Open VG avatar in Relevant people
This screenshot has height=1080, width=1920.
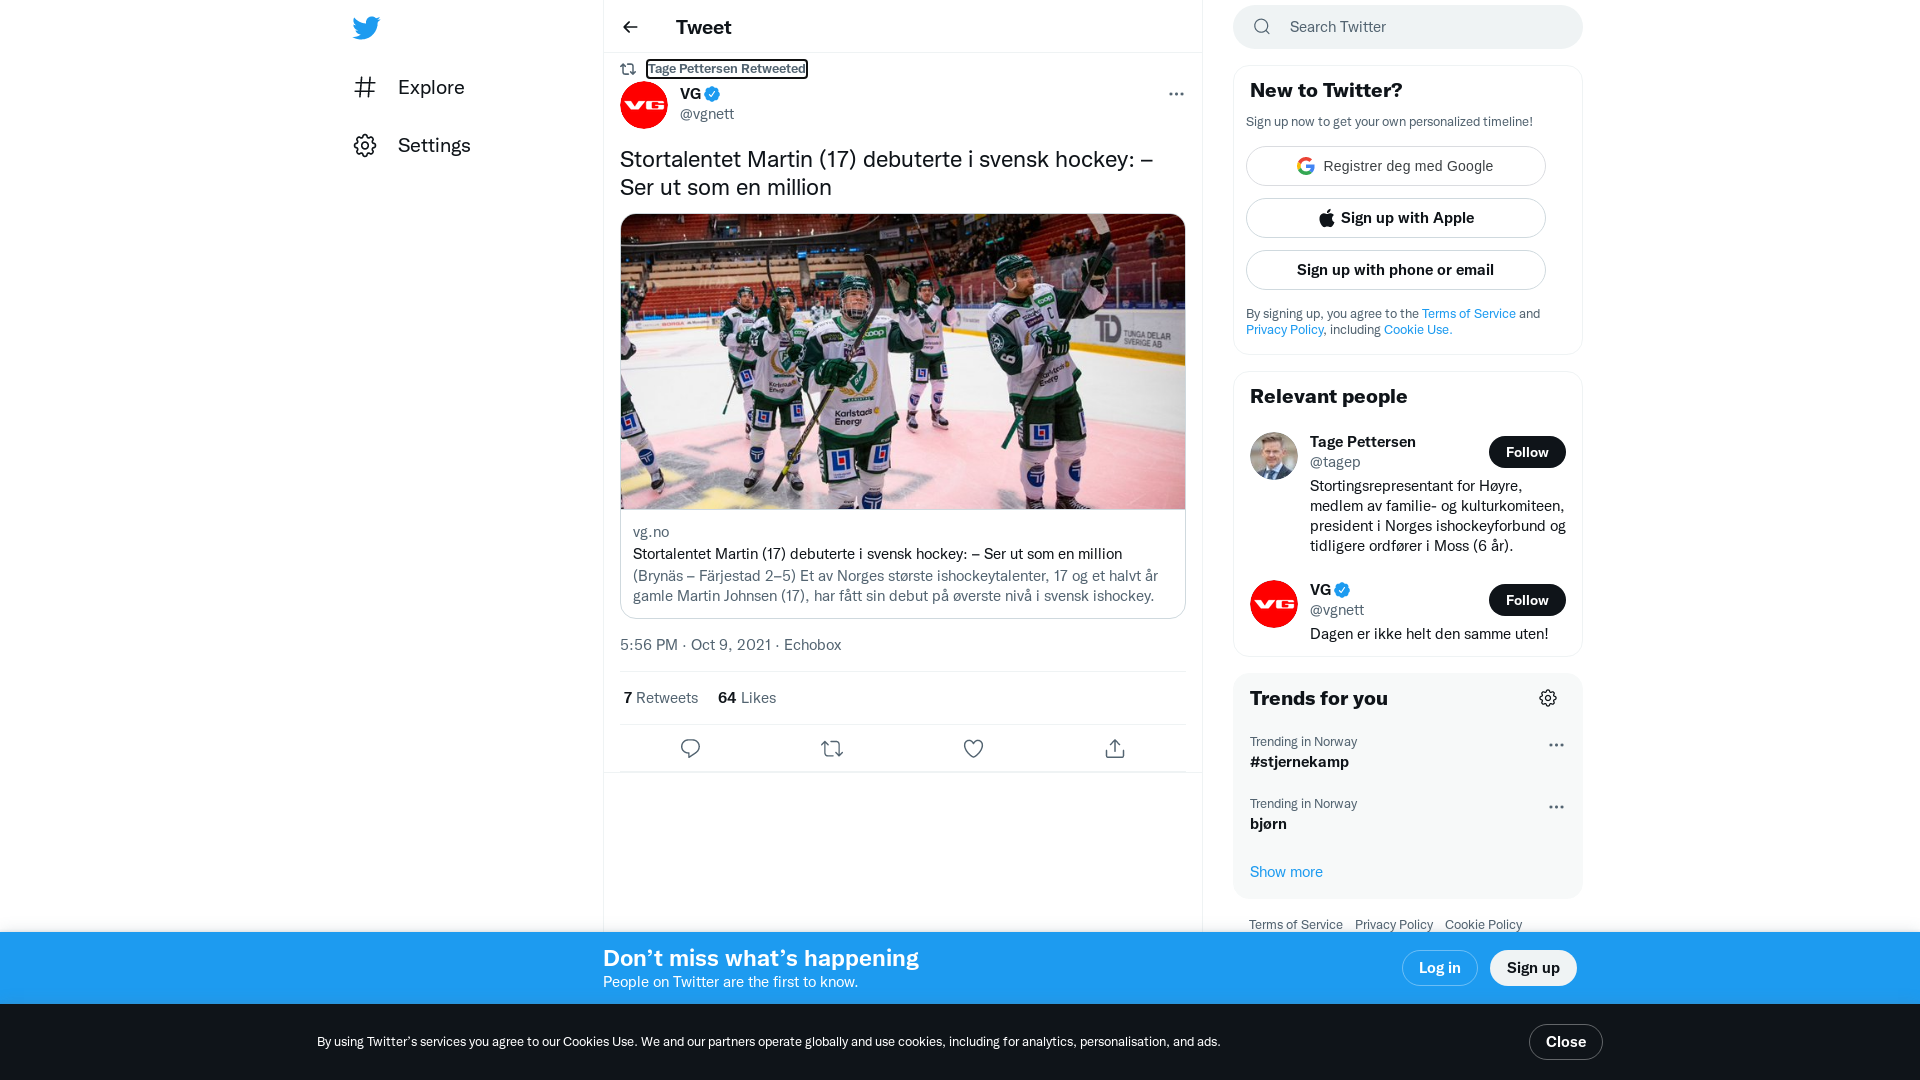1274,604
